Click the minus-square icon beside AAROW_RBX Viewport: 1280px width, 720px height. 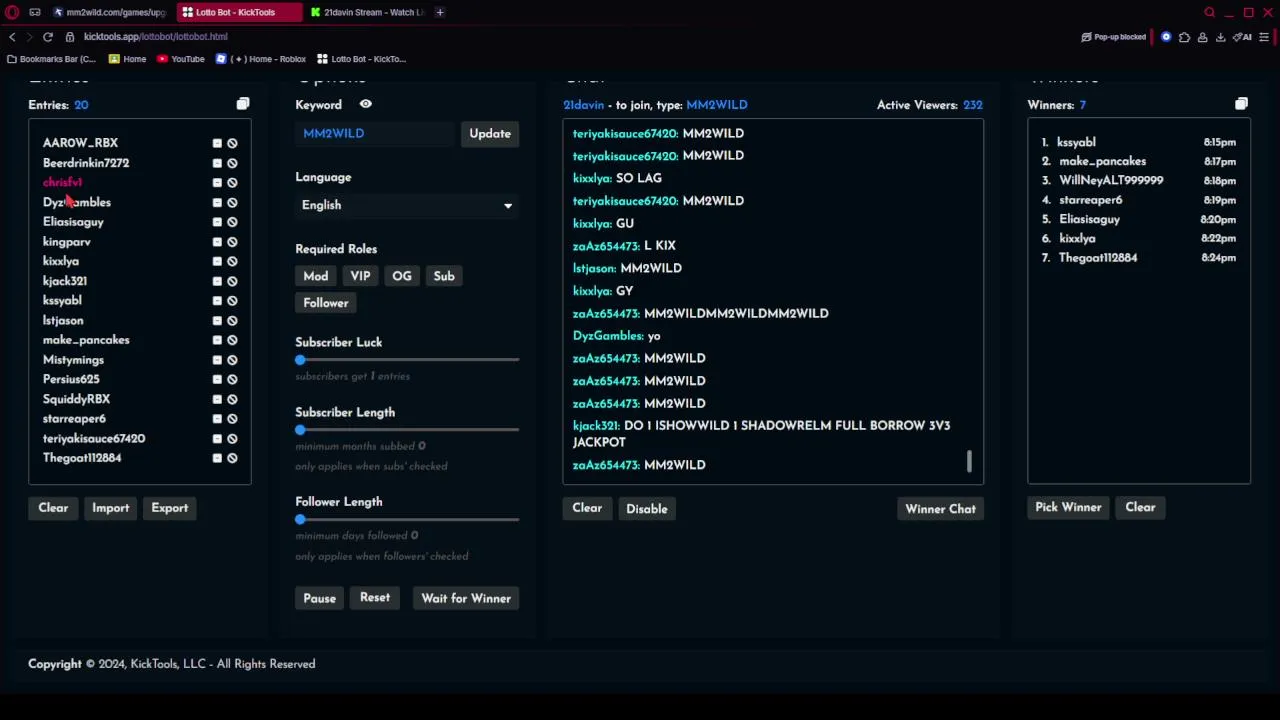(x=217, y=143)
